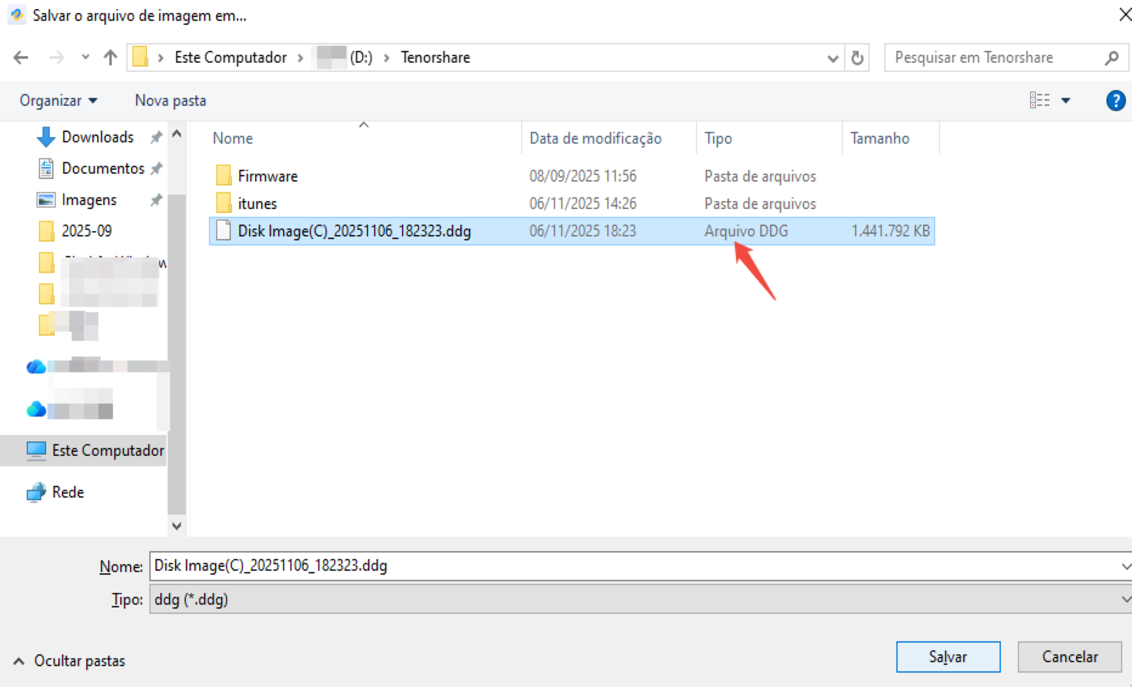1132x687 pixels.
Task: Sort by the Tamanho column
Action: (880, 139)
